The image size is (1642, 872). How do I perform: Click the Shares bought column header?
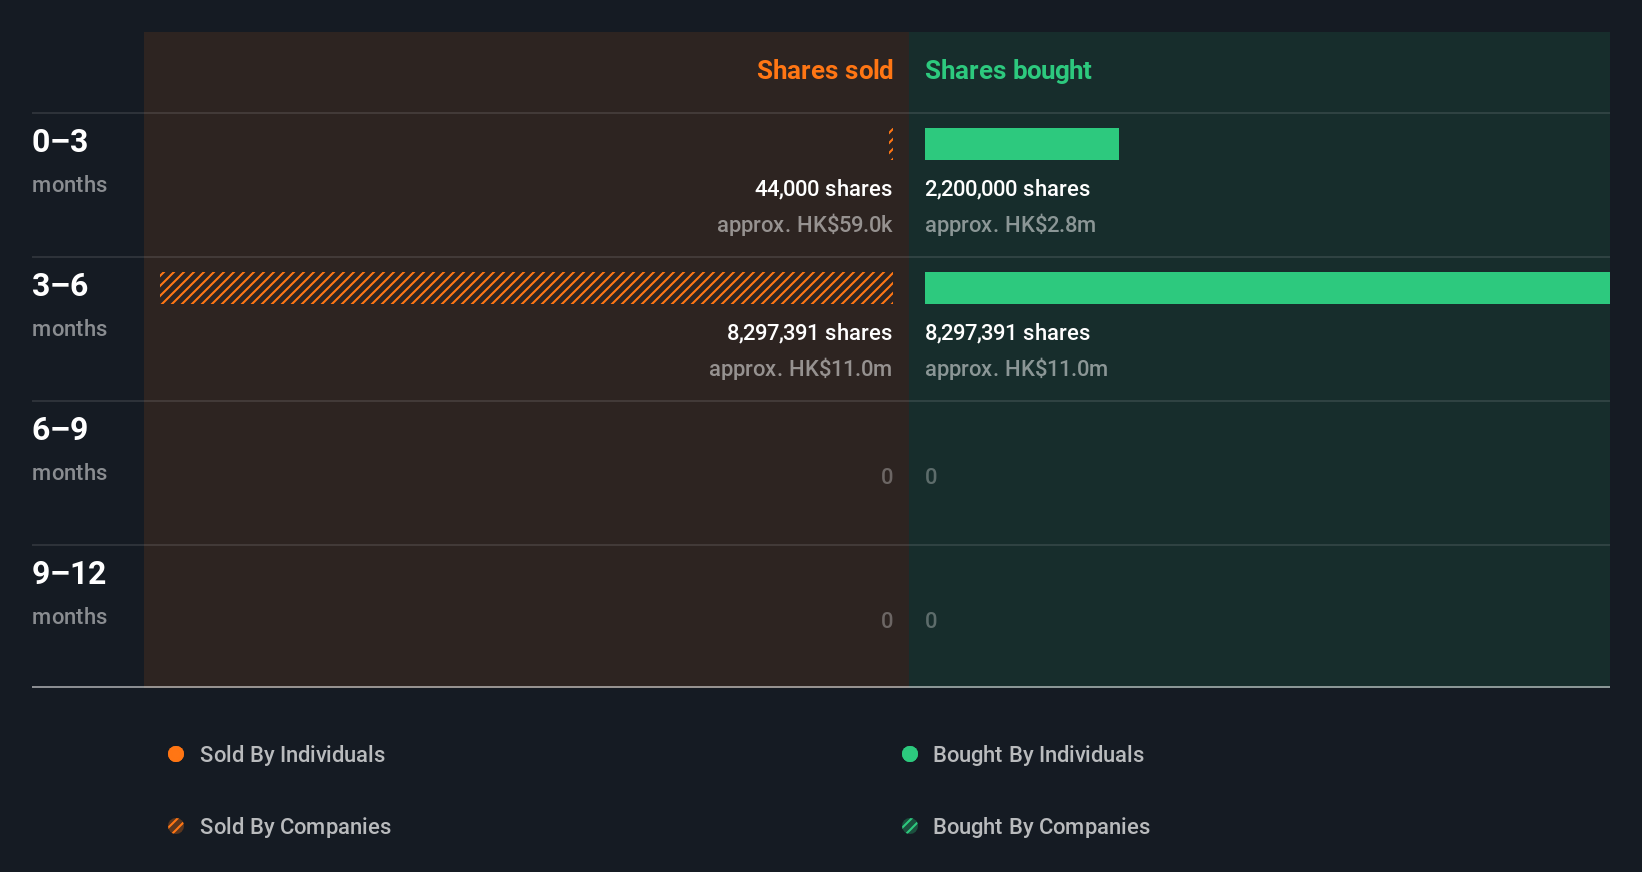click(1008, 70)
